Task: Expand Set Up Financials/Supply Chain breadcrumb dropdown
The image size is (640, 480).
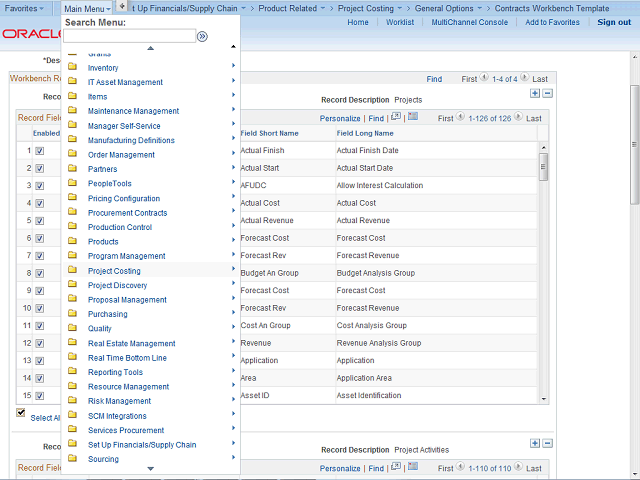Action: [244, 8]
